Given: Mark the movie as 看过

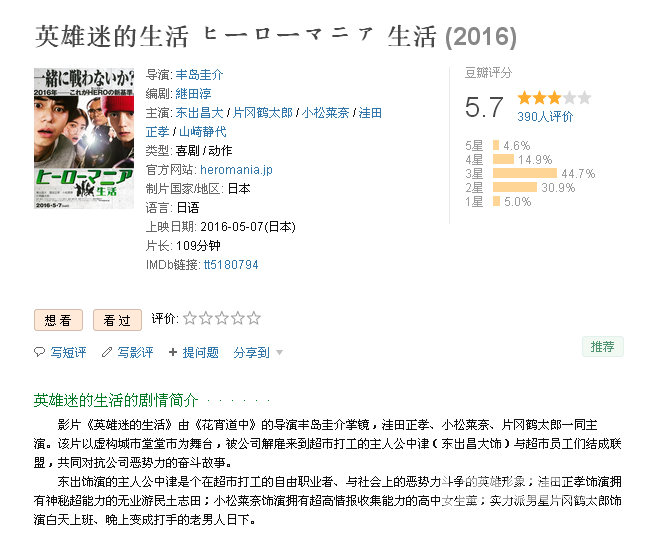Looking at the screenshot, I should coord(117,320).
